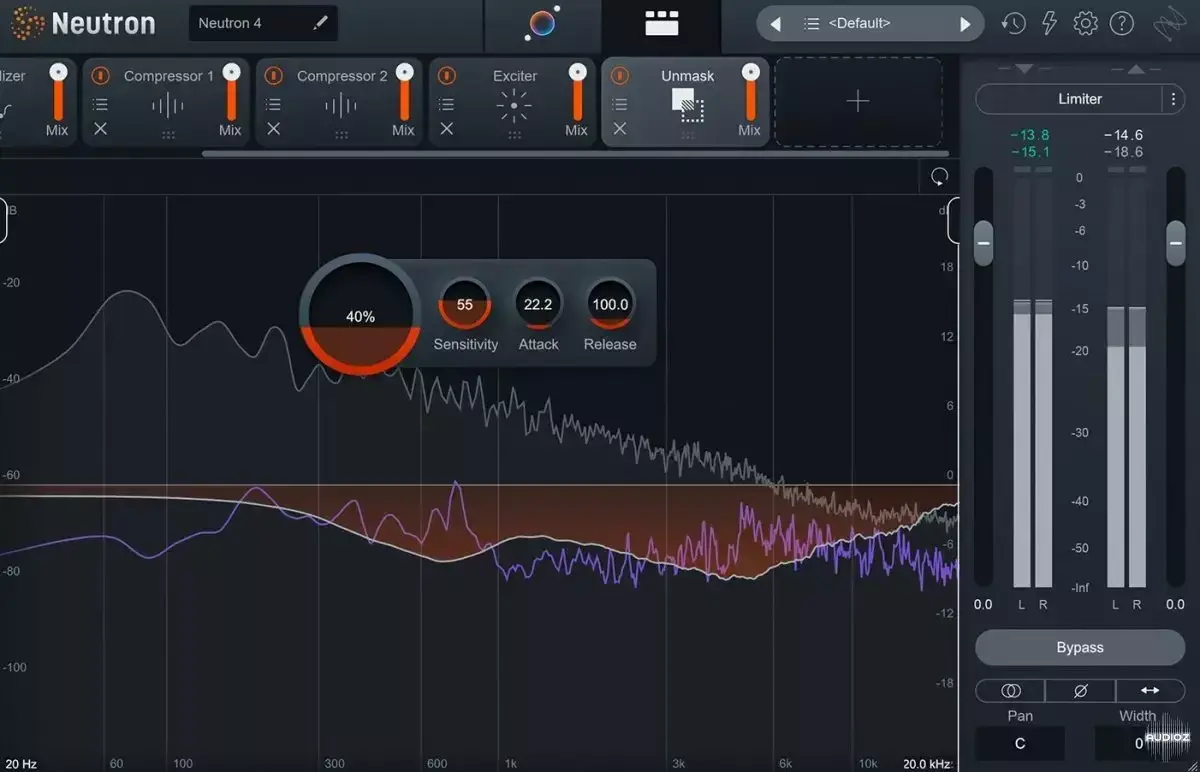Click the 40% Unmask amount knob
The height and width of the screenshot is (772, 1200).
pos(360,314)
